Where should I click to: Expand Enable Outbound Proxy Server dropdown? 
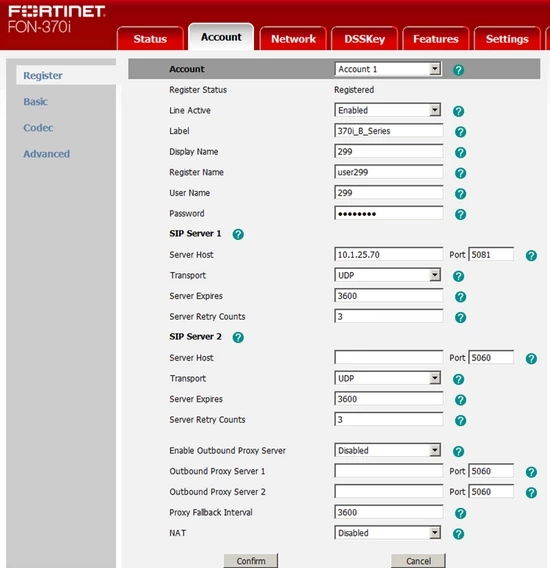(388, 450)
